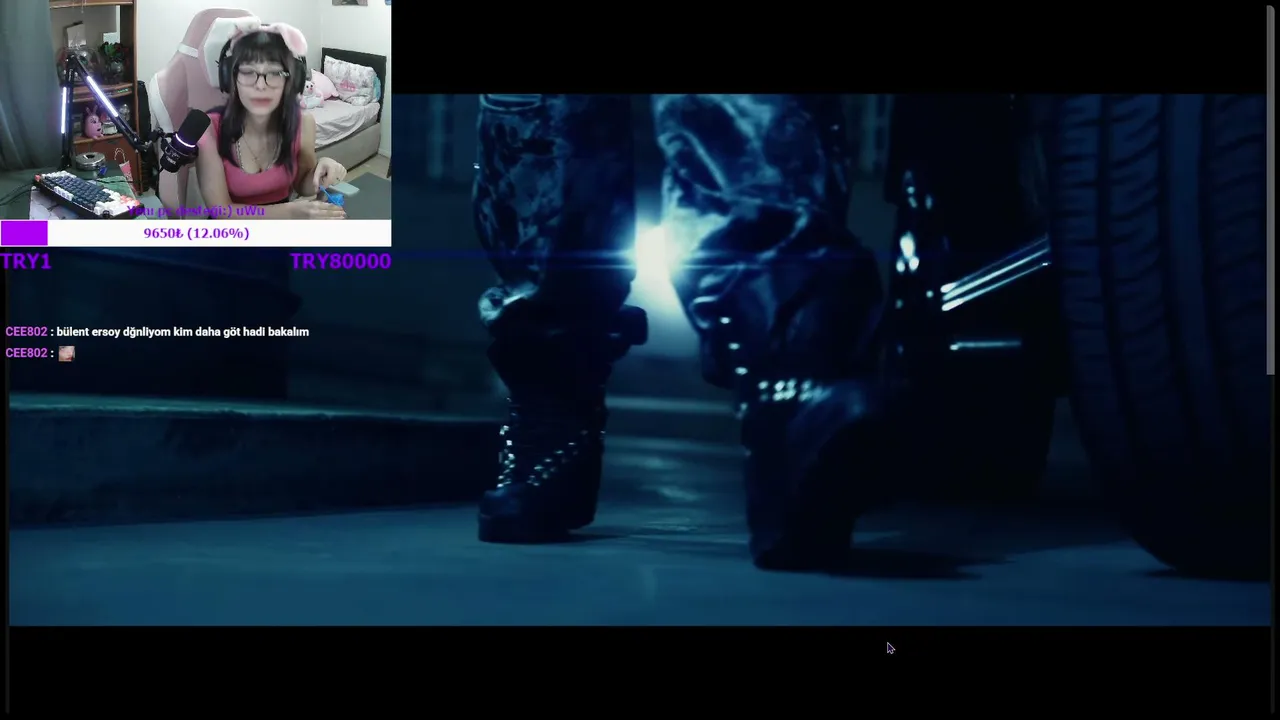Click the page vertical scrollbar thumb
The image size is (1280, 720).
coord(1272,190)
